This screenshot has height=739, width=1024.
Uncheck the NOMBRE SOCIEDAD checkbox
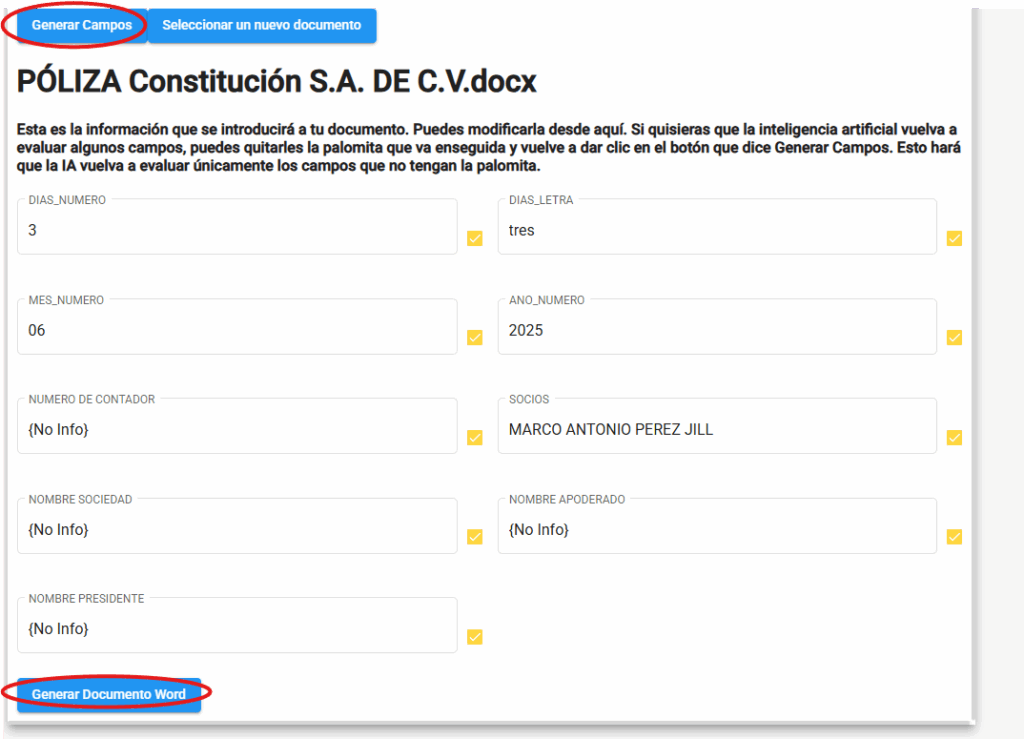(475, 537)
